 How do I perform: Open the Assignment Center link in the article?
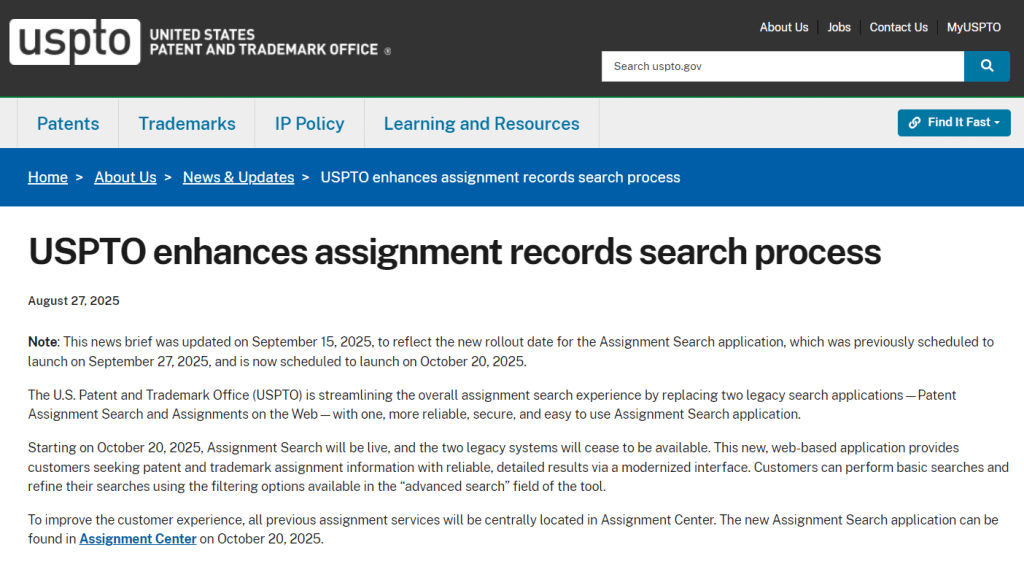coord(137,539)
